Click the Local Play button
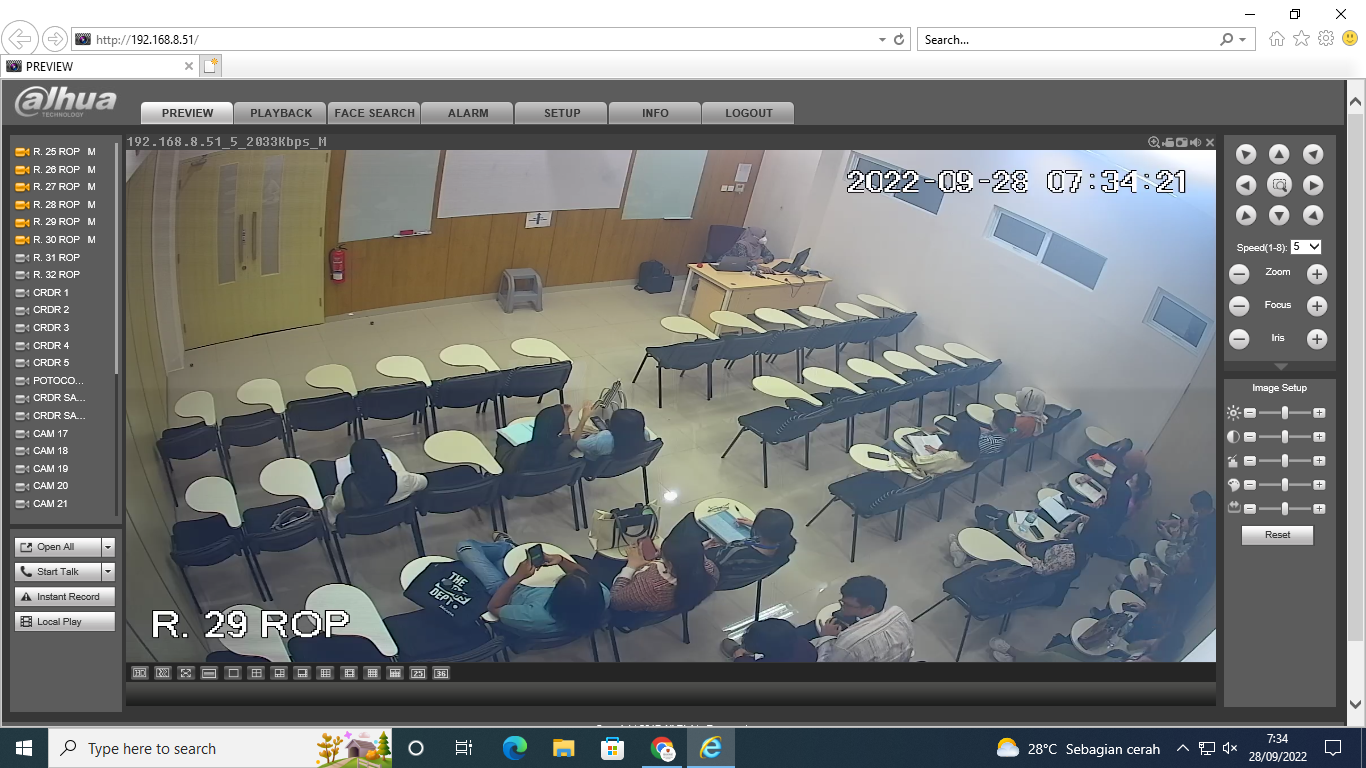 [x=65, y=622]
